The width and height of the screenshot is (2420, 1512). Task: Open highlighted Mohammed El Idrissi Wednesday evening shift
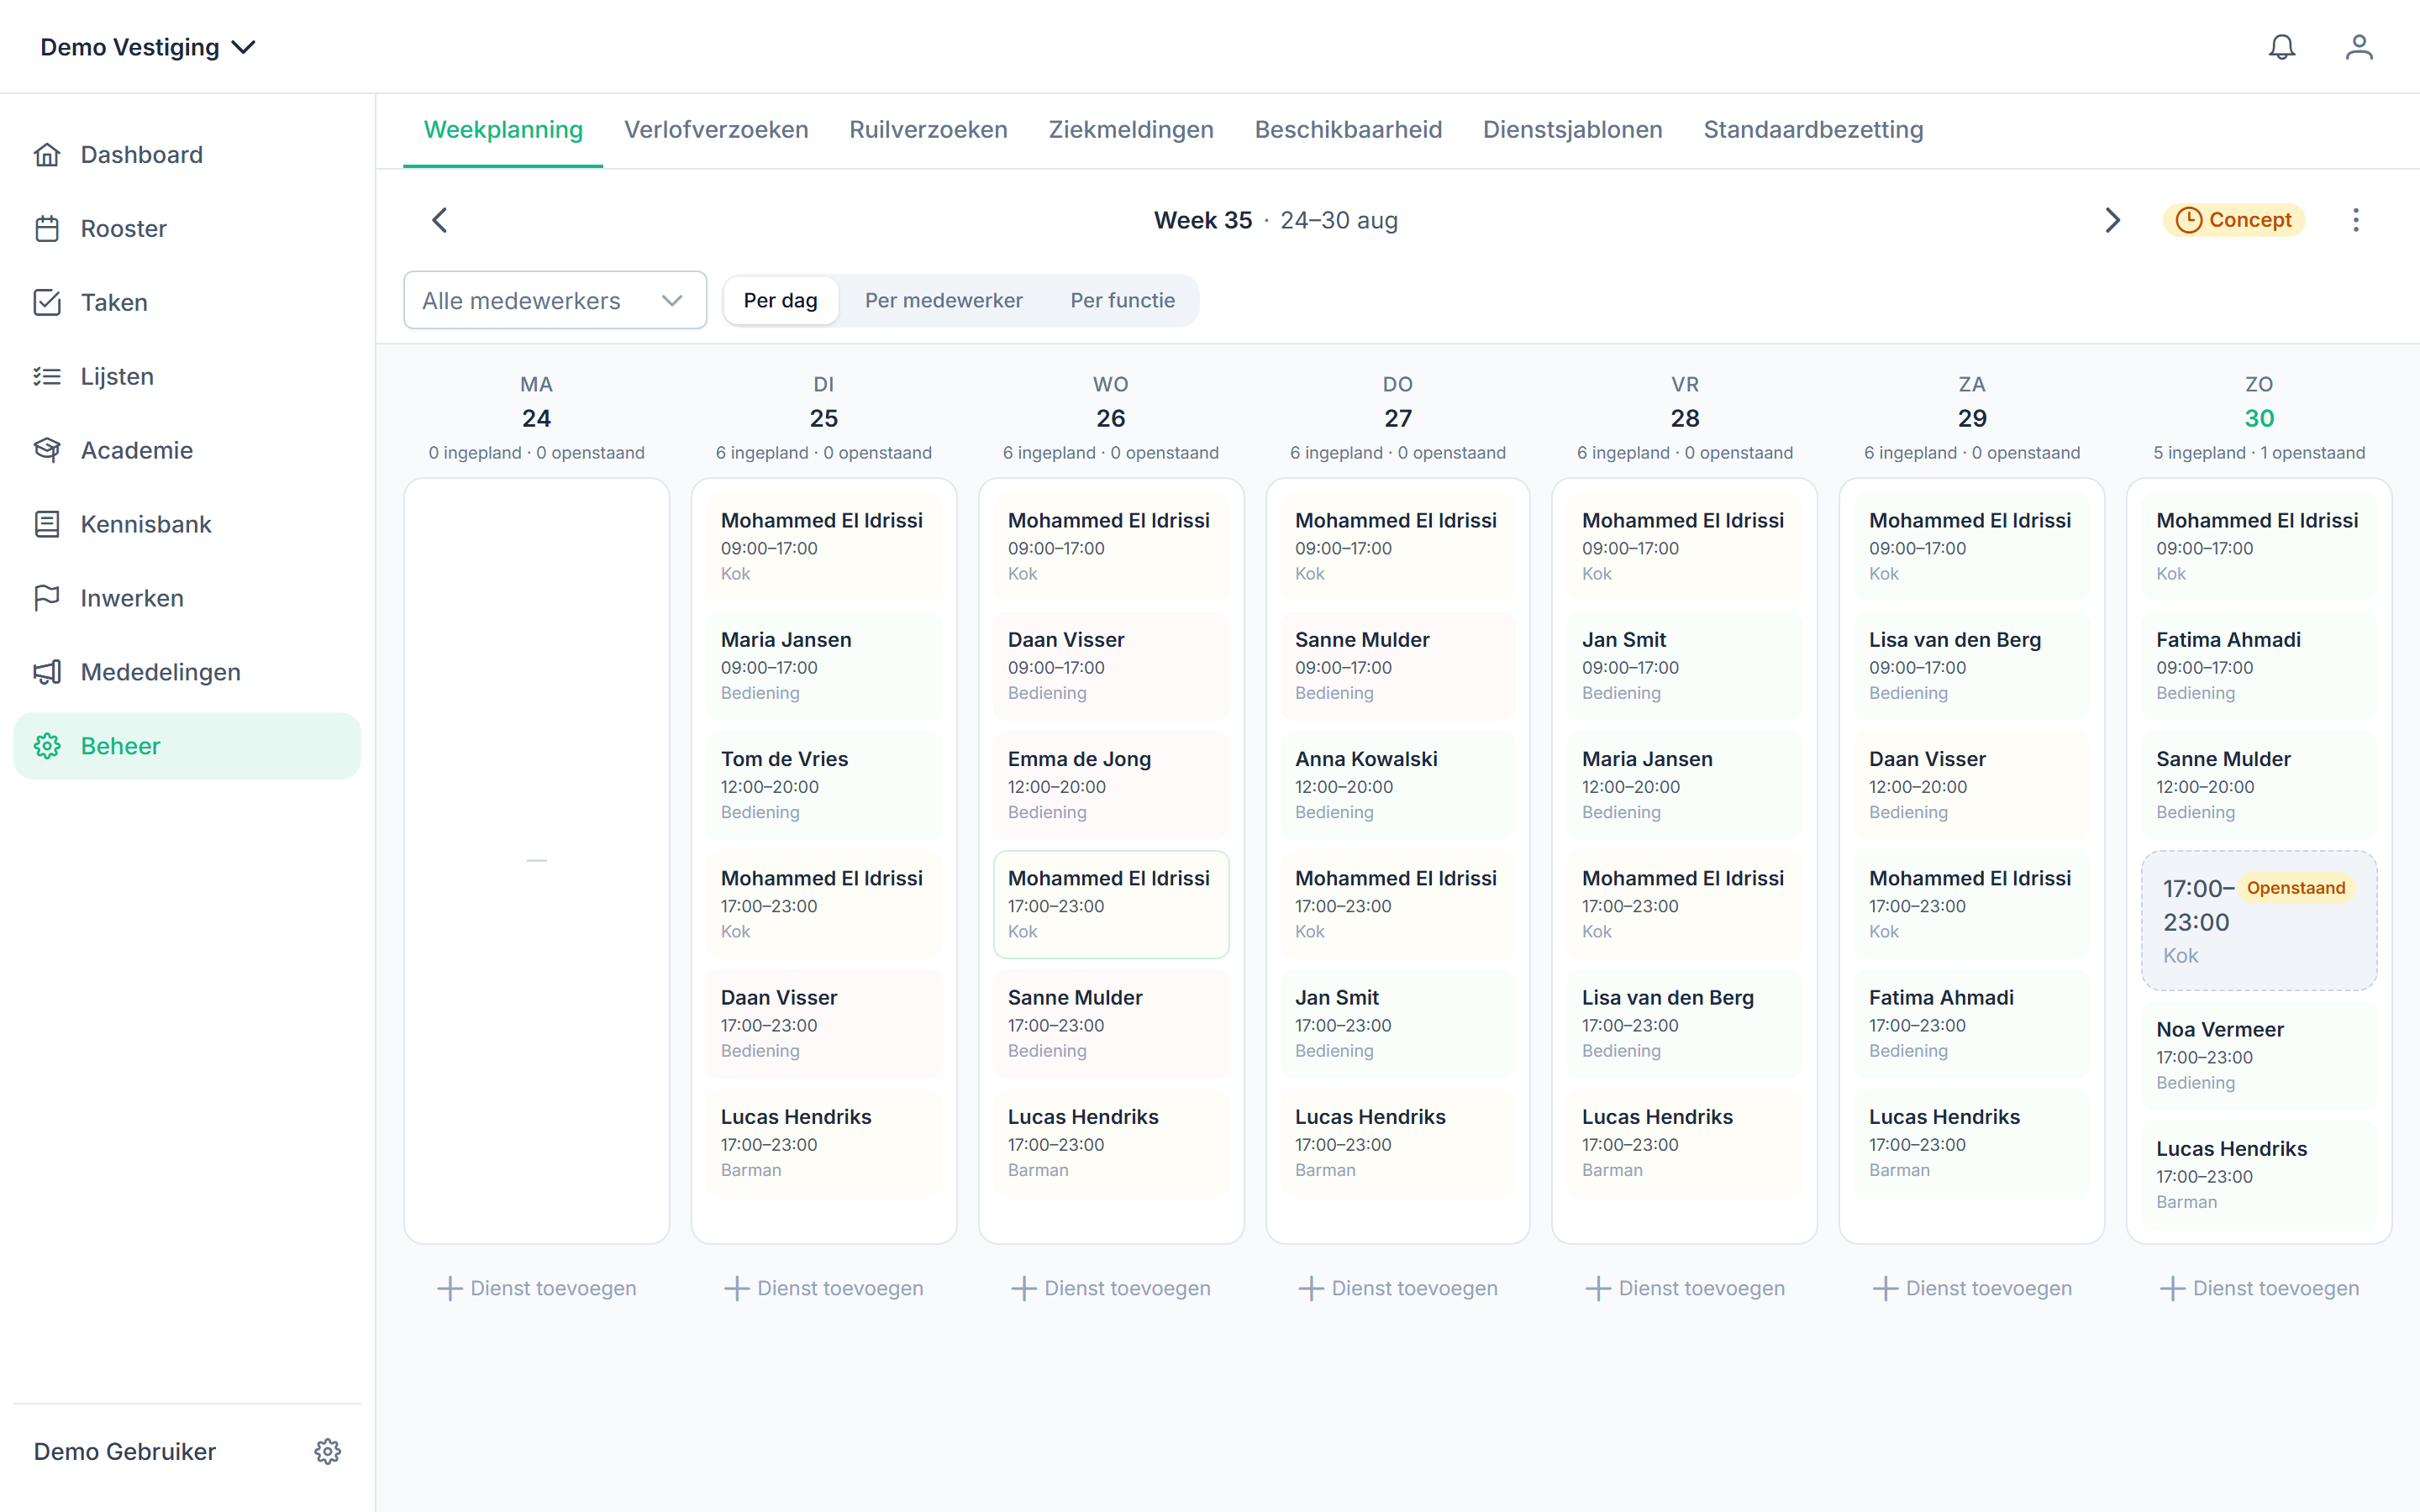click(x=1110, y=904)
